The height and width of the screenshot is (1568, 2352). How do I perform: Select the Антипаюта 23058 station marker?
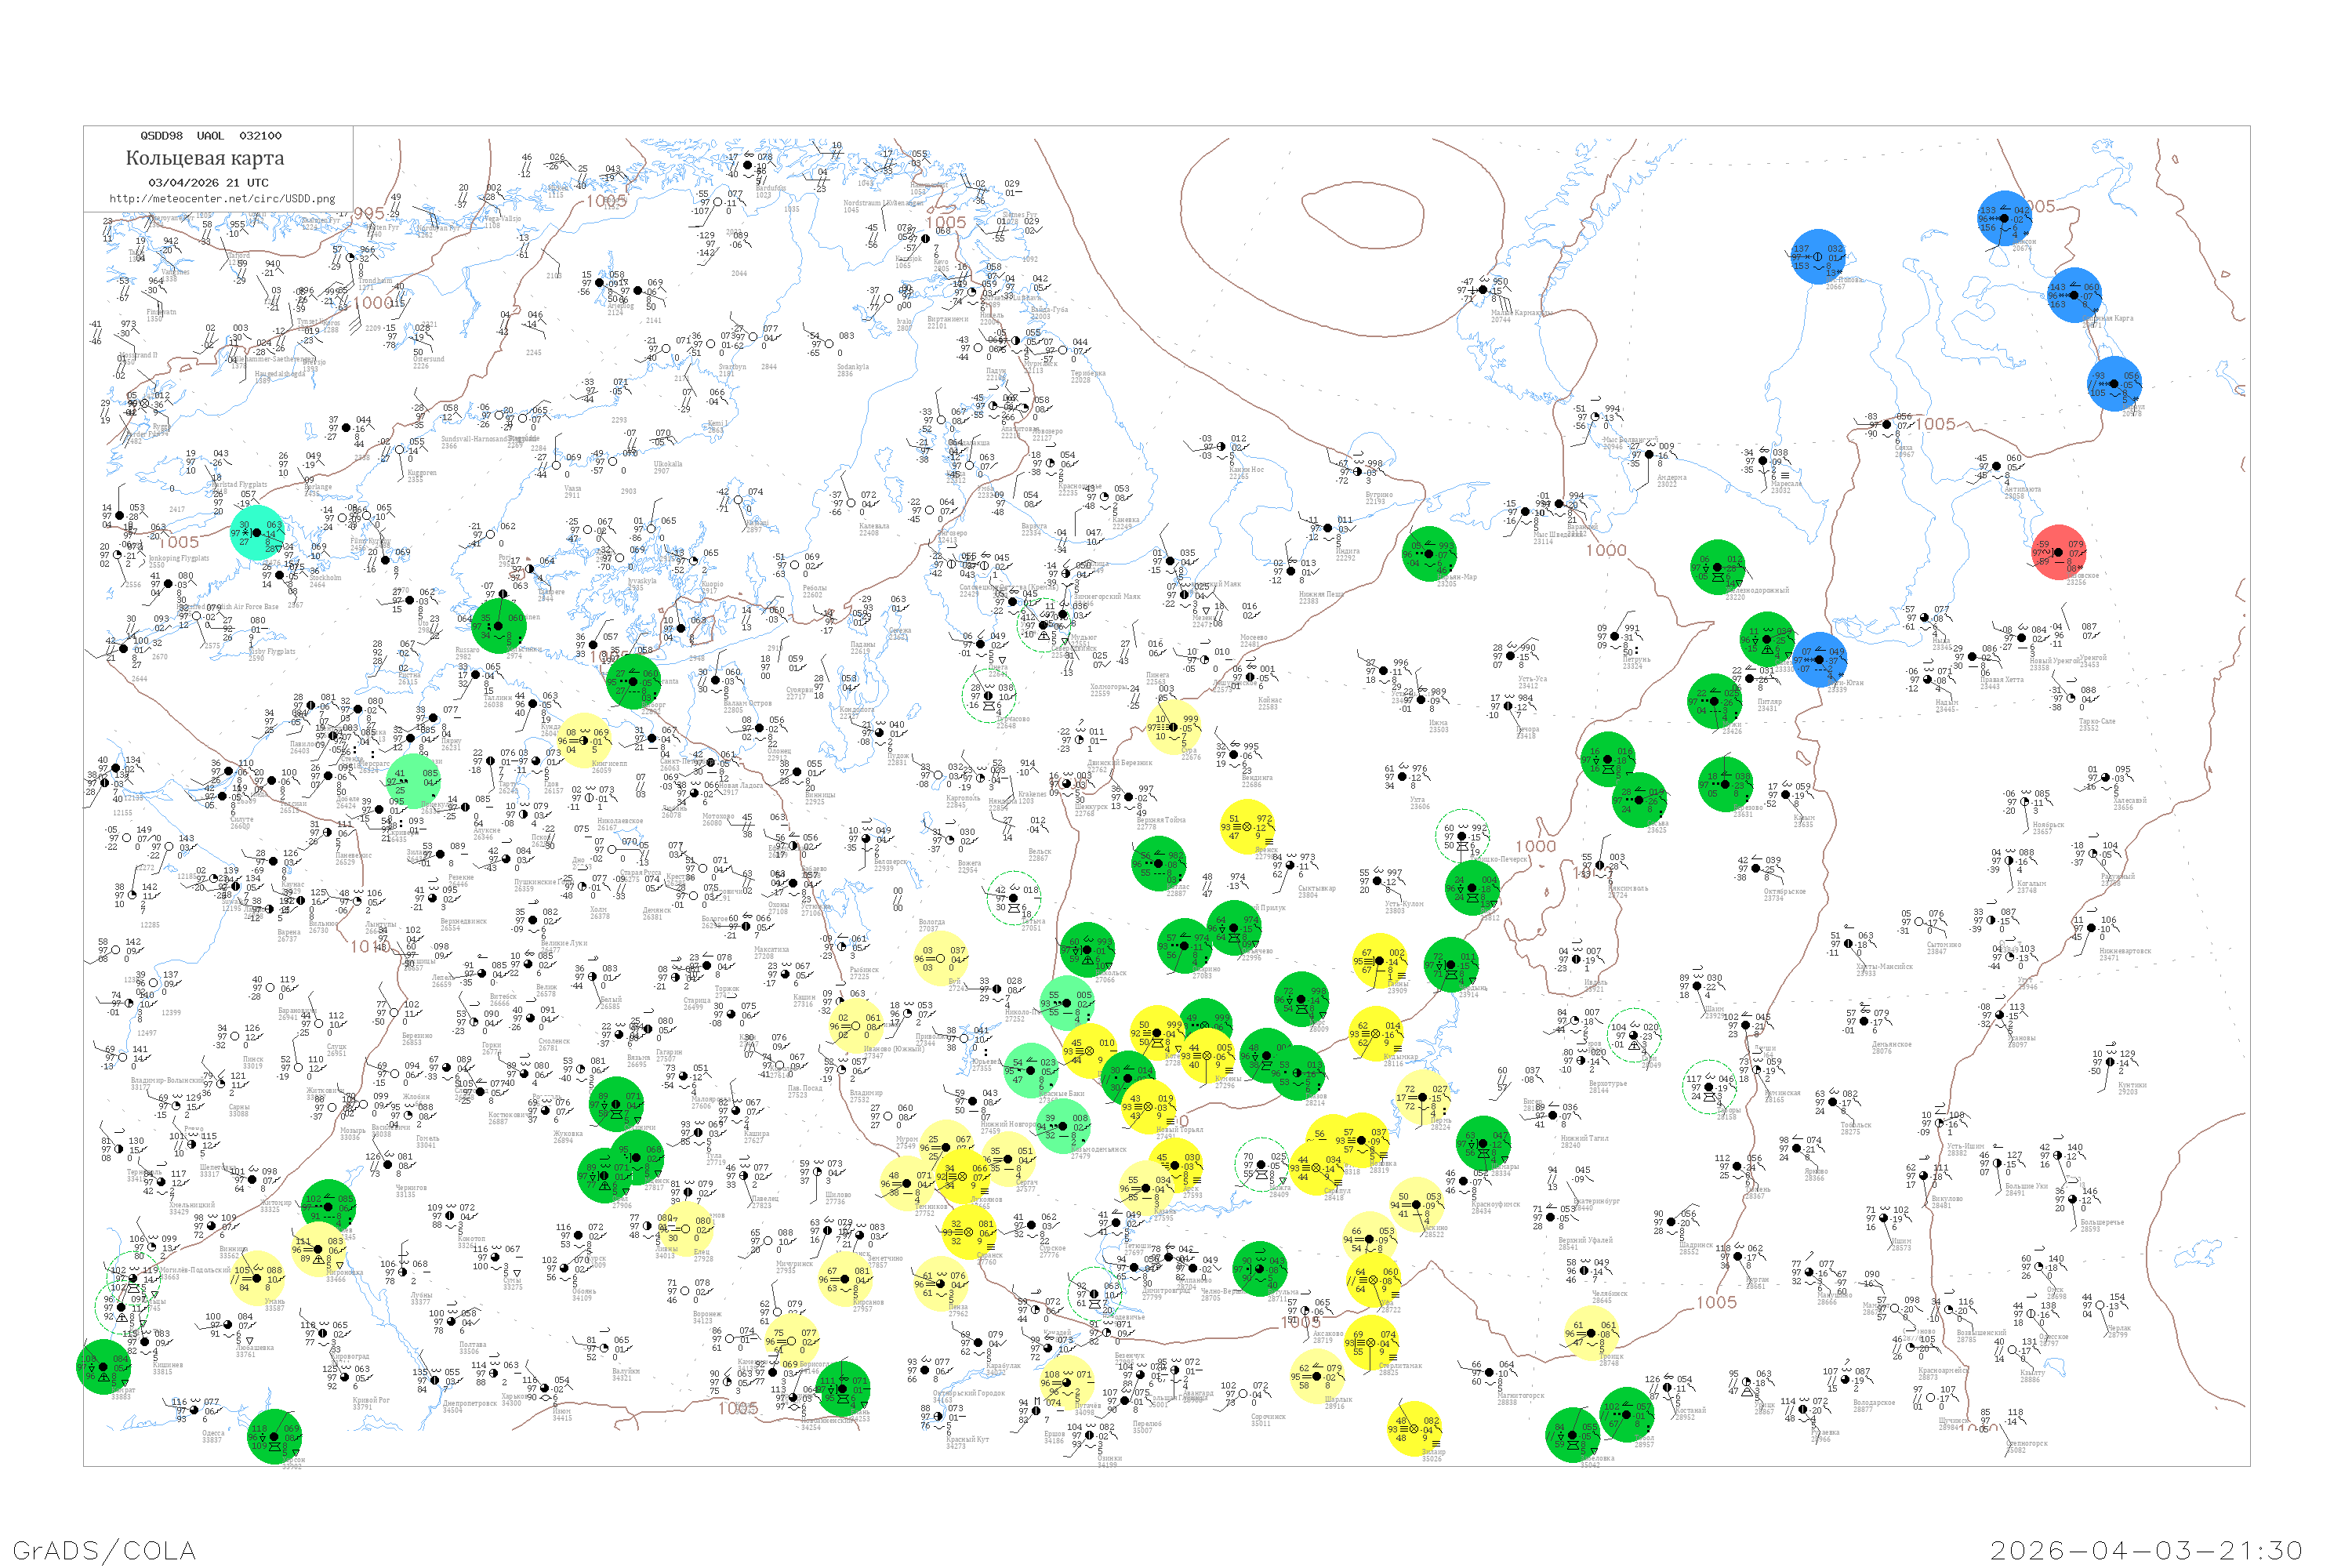1996,467
